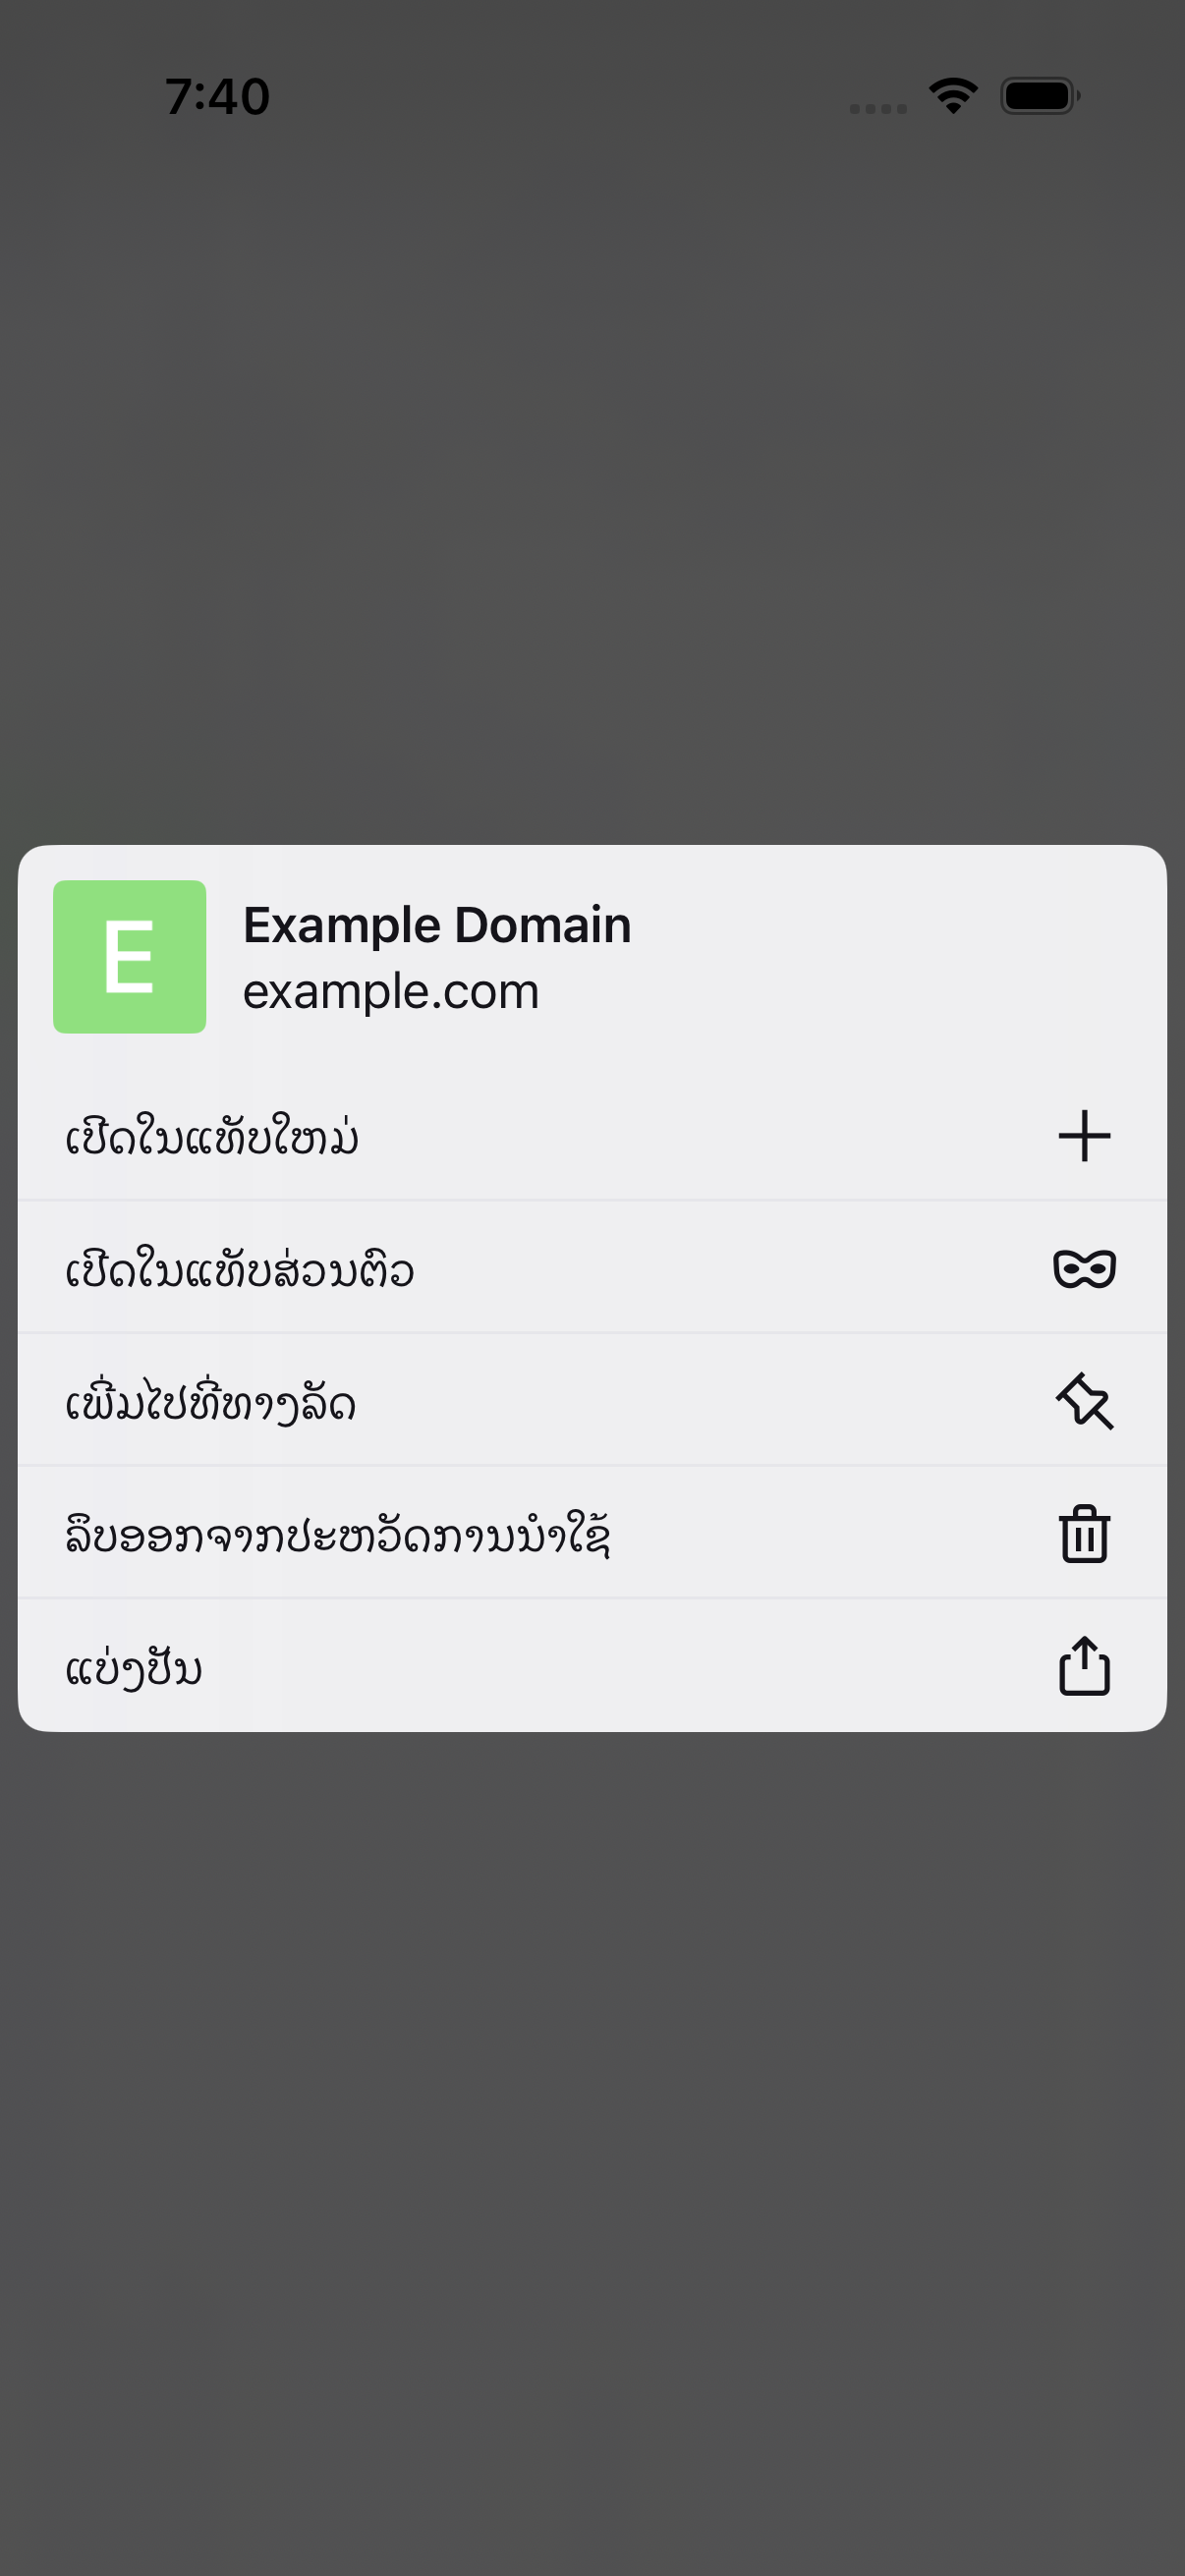Select the ເປີດໃນແທັບສ່ວນຕົວ menu entry

point(592,1268)
